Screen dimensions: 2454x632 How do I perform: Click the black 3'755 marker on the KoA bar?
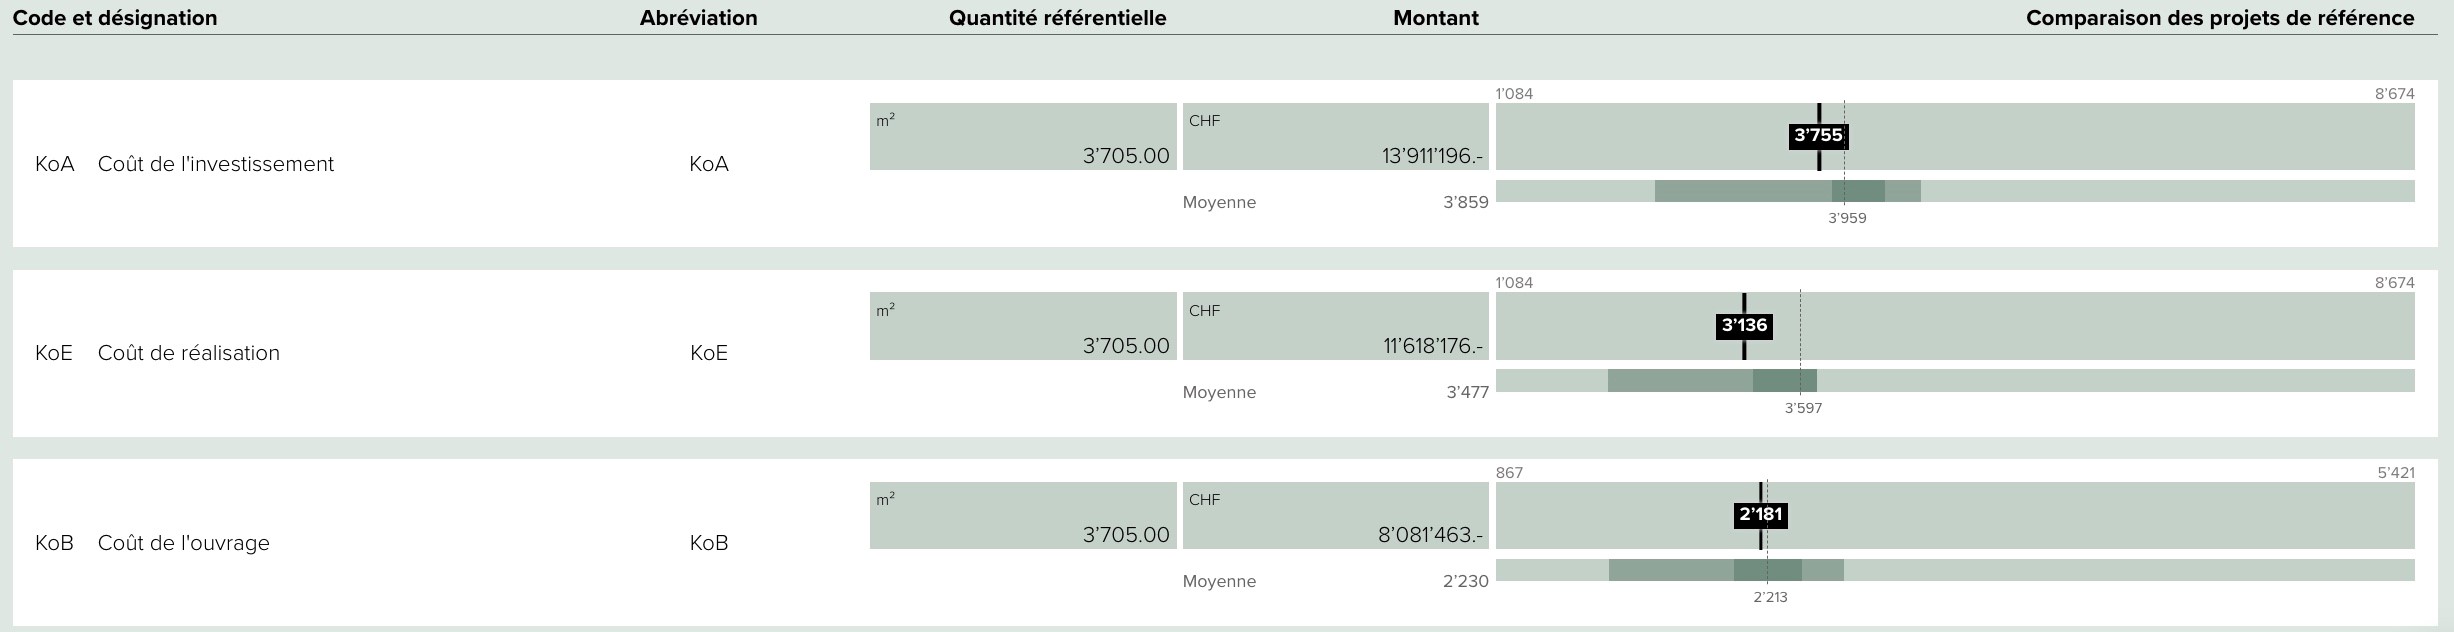click(1817, 136)
